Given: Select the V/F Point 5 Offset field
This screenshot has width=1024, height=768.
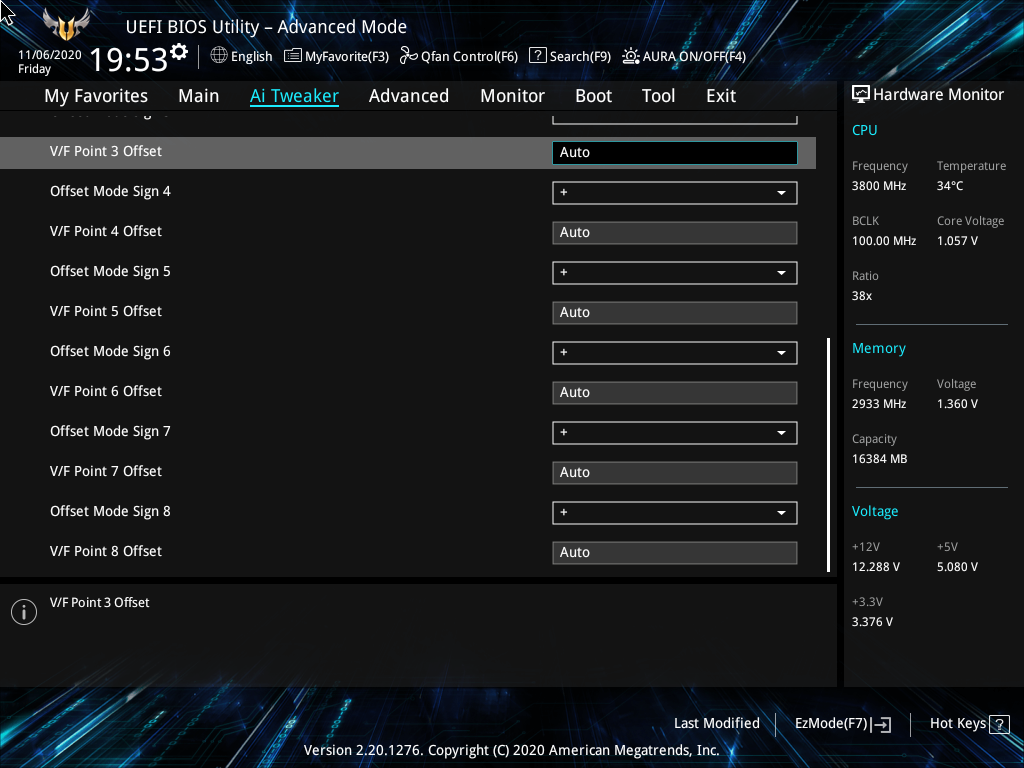Looking at the screenshot, I should pyautogui.click(x=675, y=313).
